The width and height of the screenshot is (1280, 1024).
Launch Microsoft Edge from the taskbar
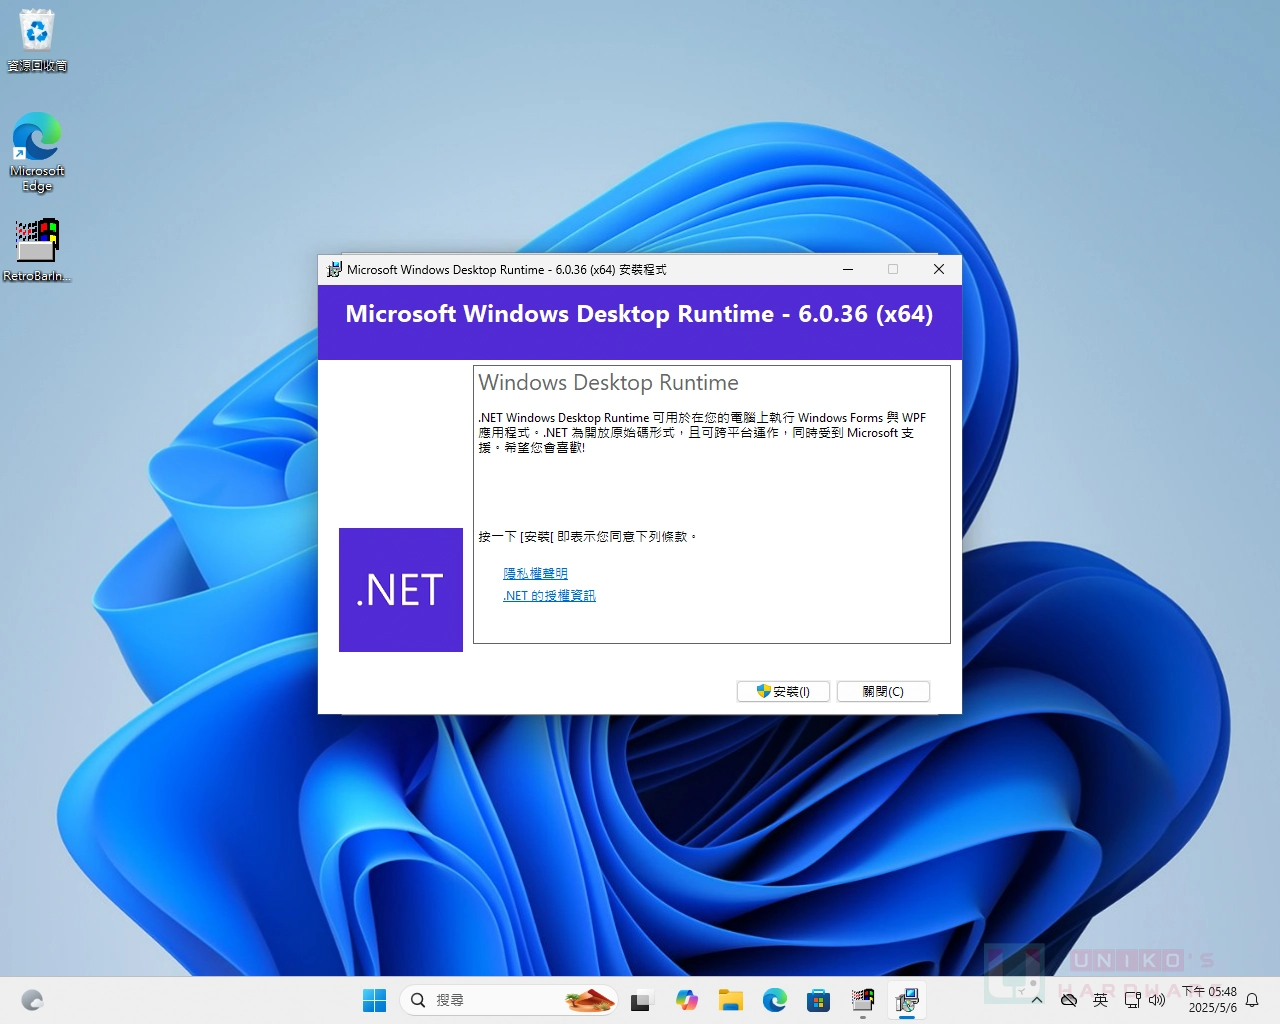tap(774, 1000)
